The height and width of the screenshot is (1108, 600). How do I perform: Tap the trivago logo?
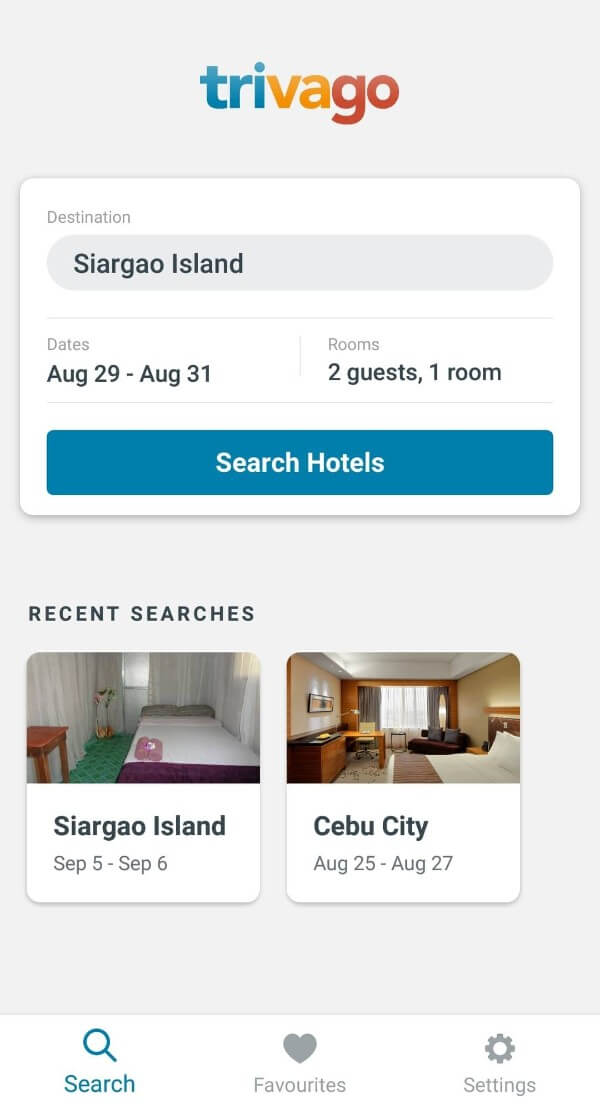pos(300,91)
